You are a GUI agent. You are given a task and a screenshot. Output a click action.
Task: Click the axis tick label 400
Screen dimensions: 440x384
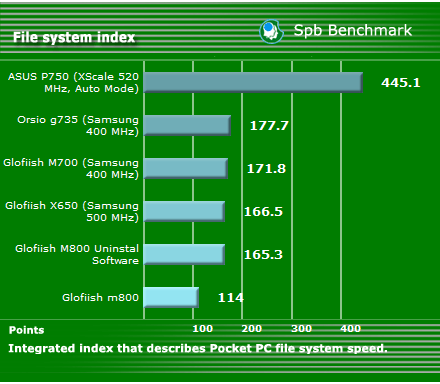[351, 329]
